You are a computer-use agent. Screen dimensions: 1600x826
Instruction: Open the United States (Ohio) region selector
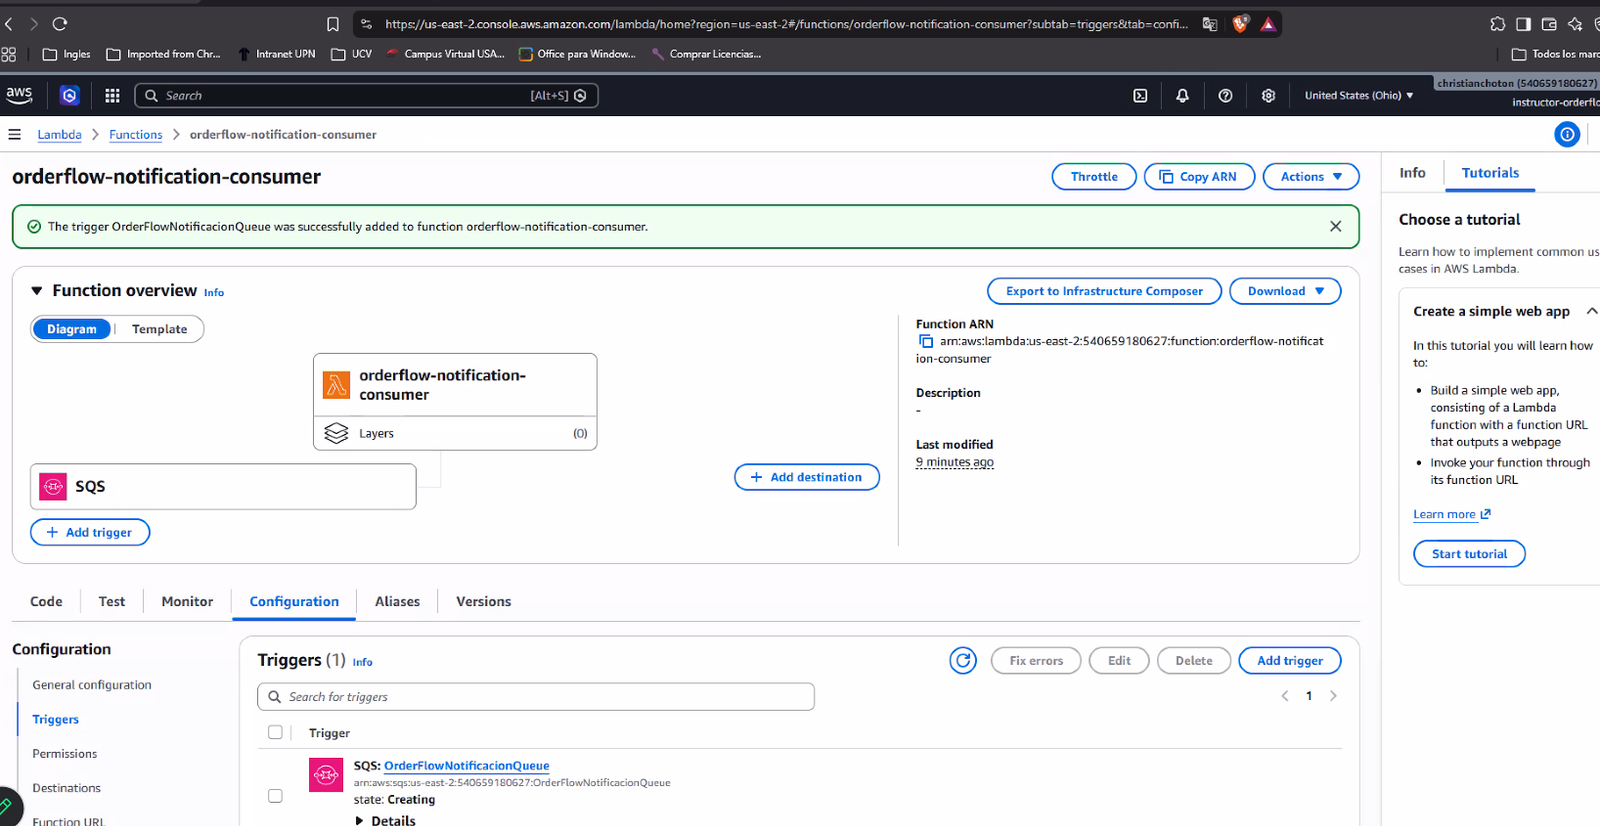(1359, 95)
